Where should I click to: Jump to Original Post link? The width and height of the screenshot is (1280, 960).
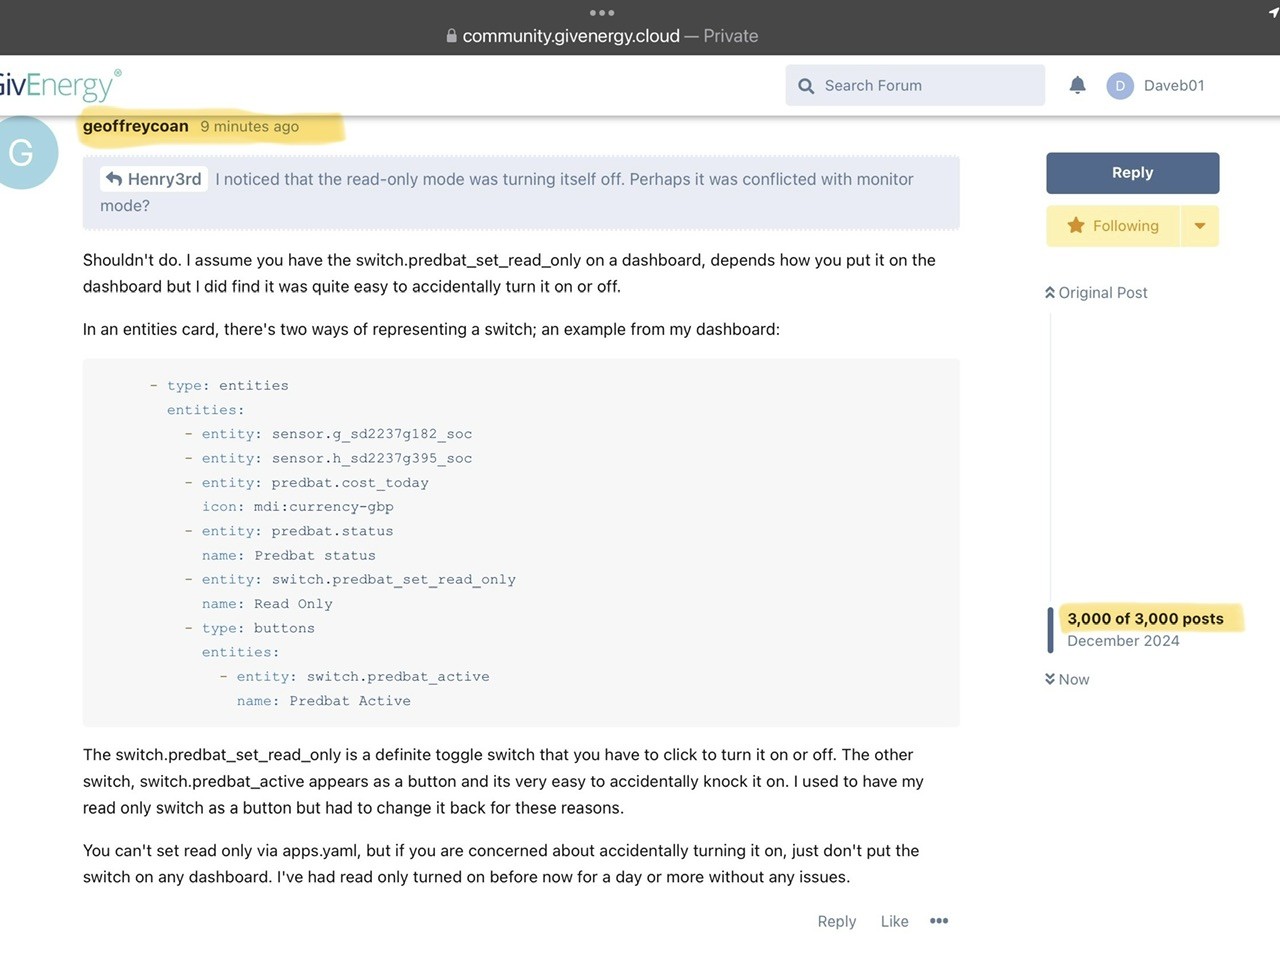coord(1096,293)
